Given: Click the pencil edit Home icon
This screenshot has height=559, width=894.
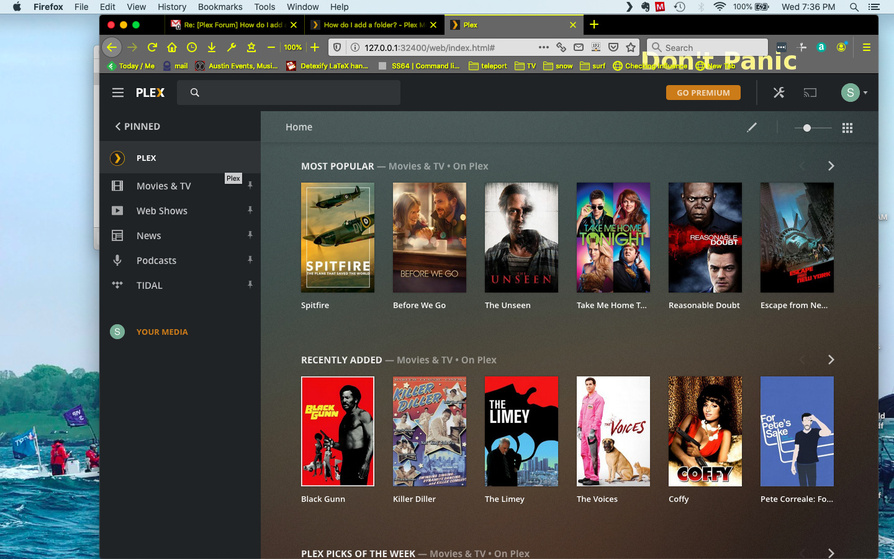Looking at the screenshot, I should point(751,128).
